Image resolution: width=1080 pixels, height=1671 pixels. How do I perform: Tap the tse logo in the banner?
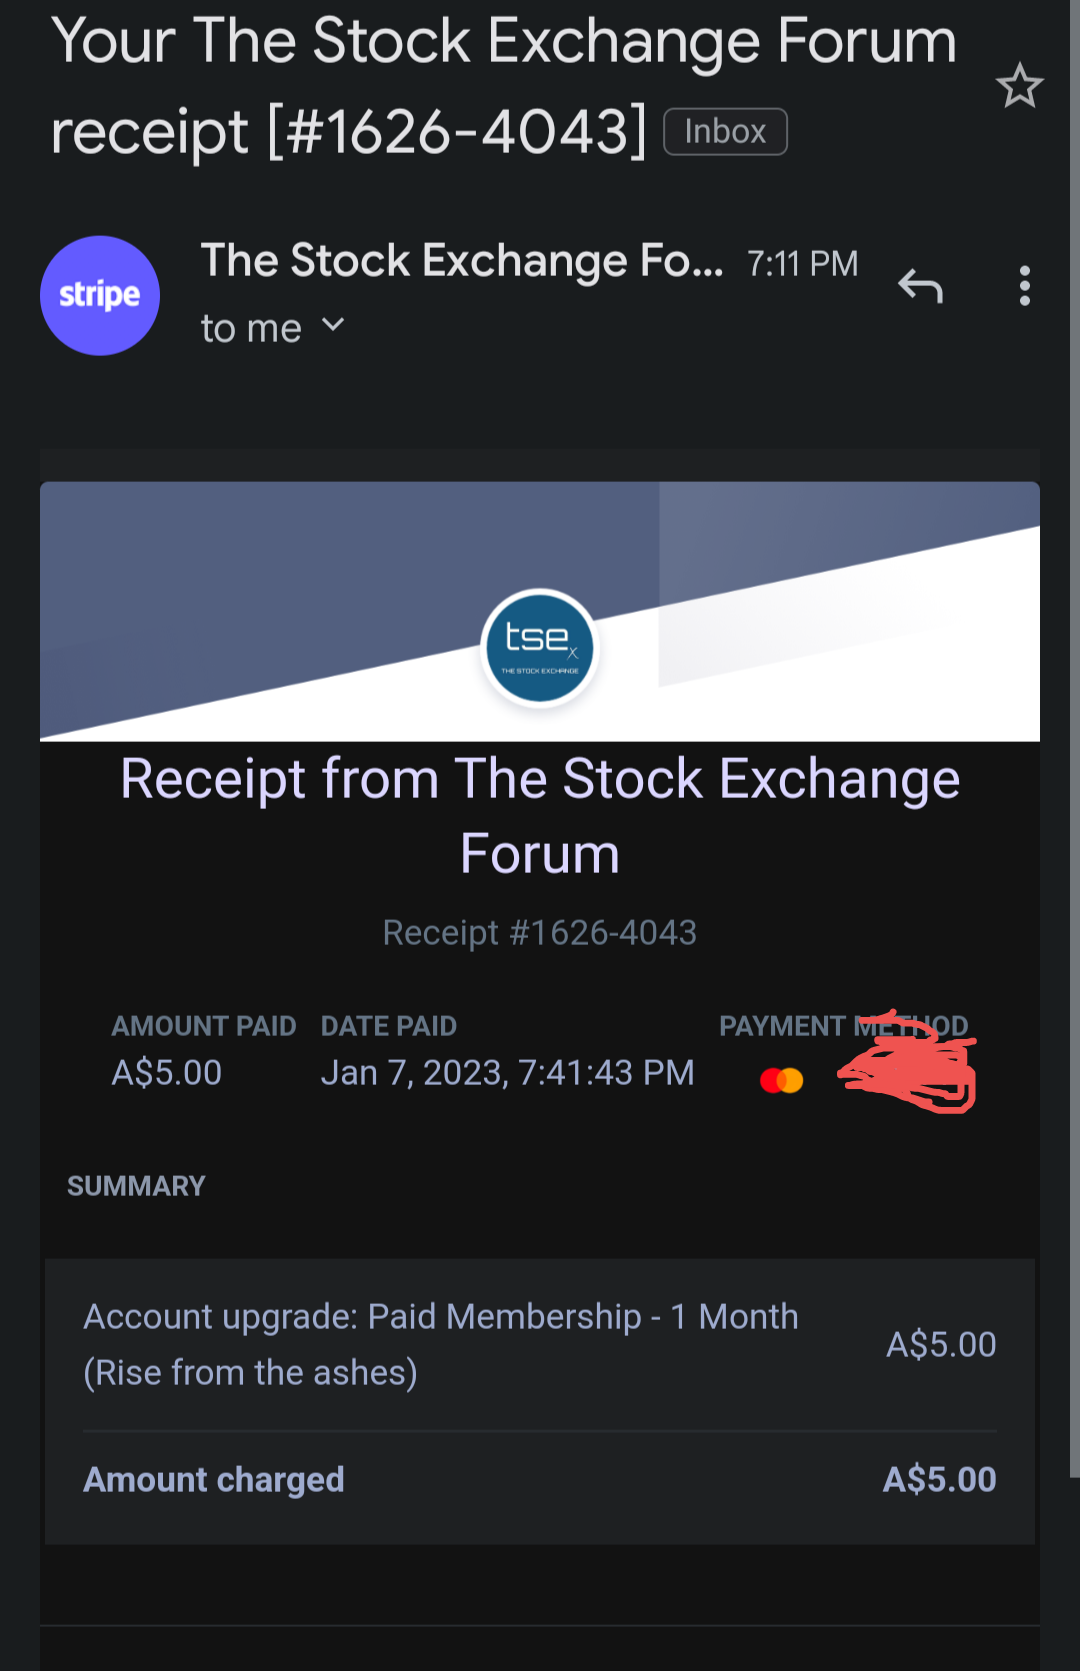point(539,647)
